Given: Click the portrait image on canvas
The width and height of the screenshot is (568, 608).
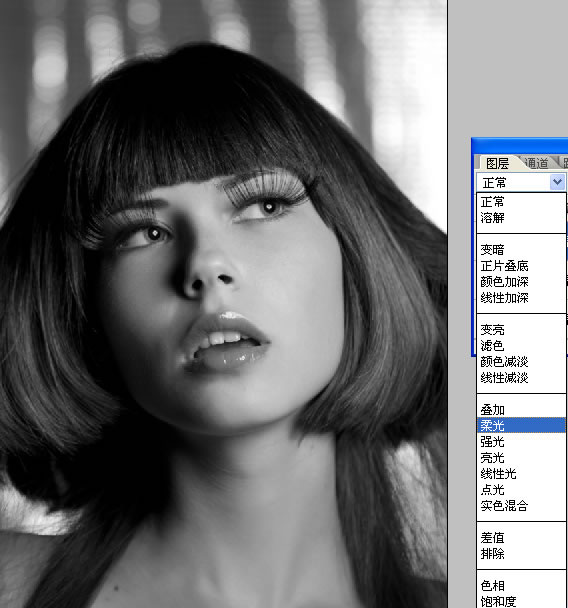Looking at the screenshot, I should (x=223, y=304).
